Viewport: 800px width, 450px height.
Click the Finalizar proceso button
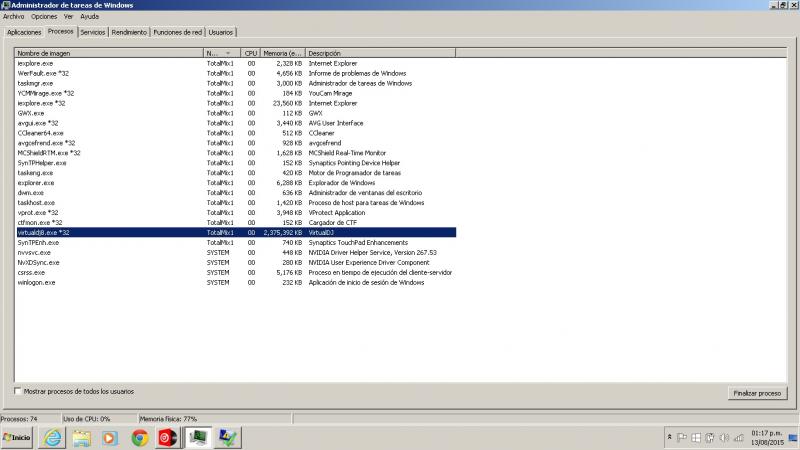click(757, 393)
